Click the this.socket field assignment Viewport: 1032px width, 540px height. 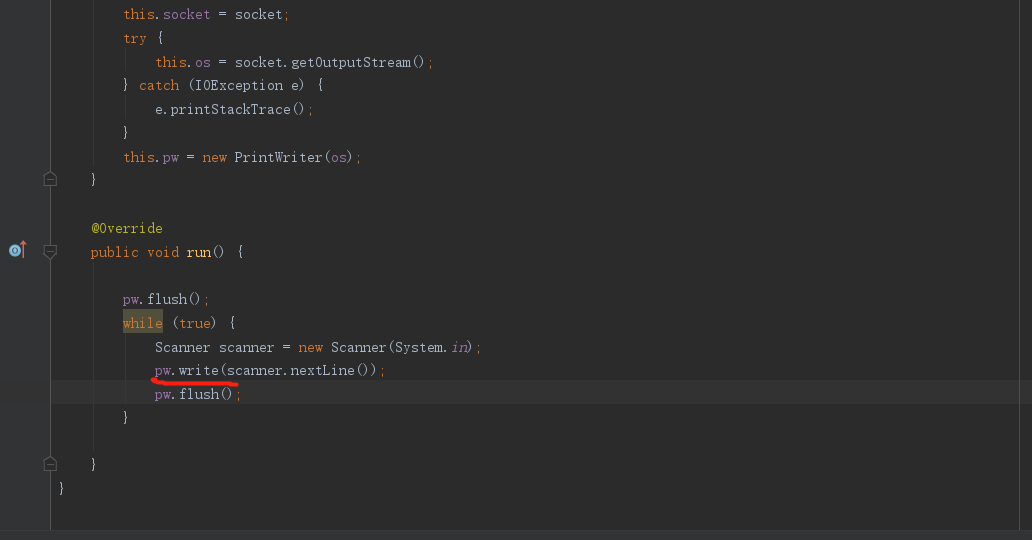point(167,14)
